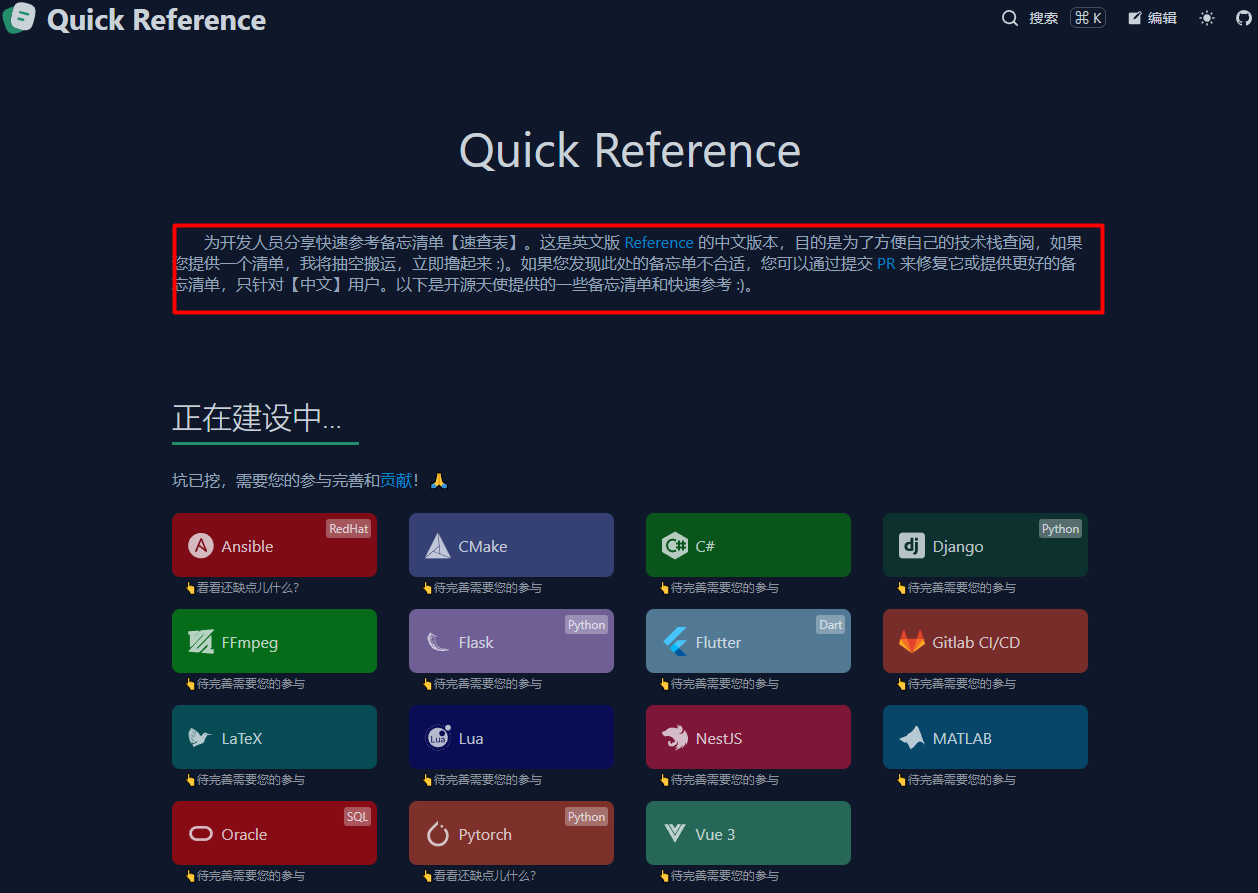
Task: Open the Lua reference card
Action: [x=511, y=737]
